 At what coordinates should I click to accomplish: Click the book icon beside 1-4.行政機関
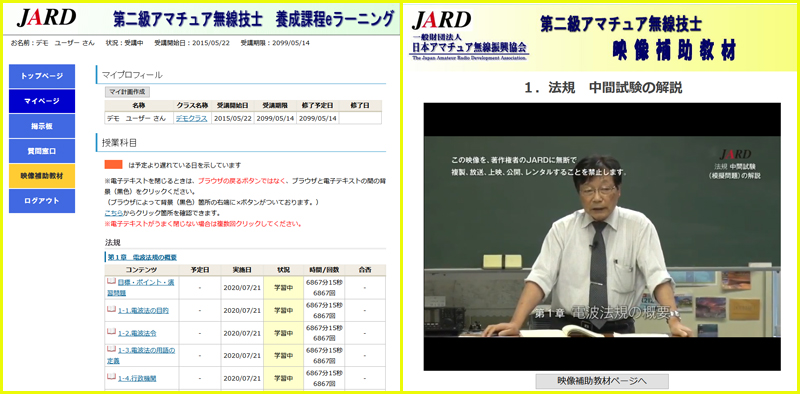click(x=111, y=377)
